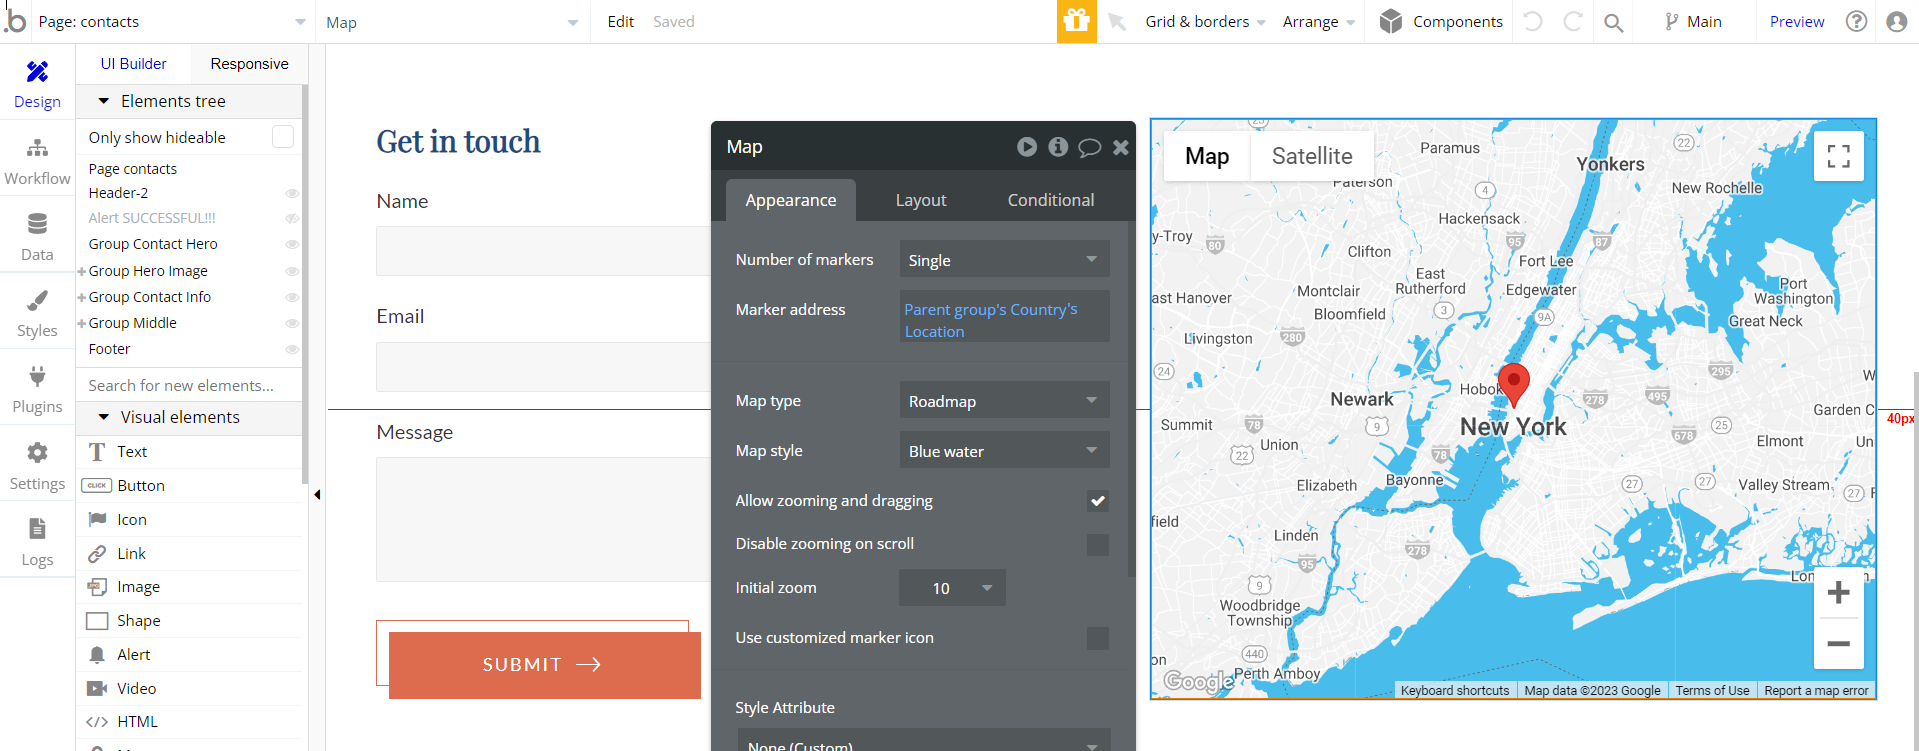Open the Map element selector dropdown

452,22
